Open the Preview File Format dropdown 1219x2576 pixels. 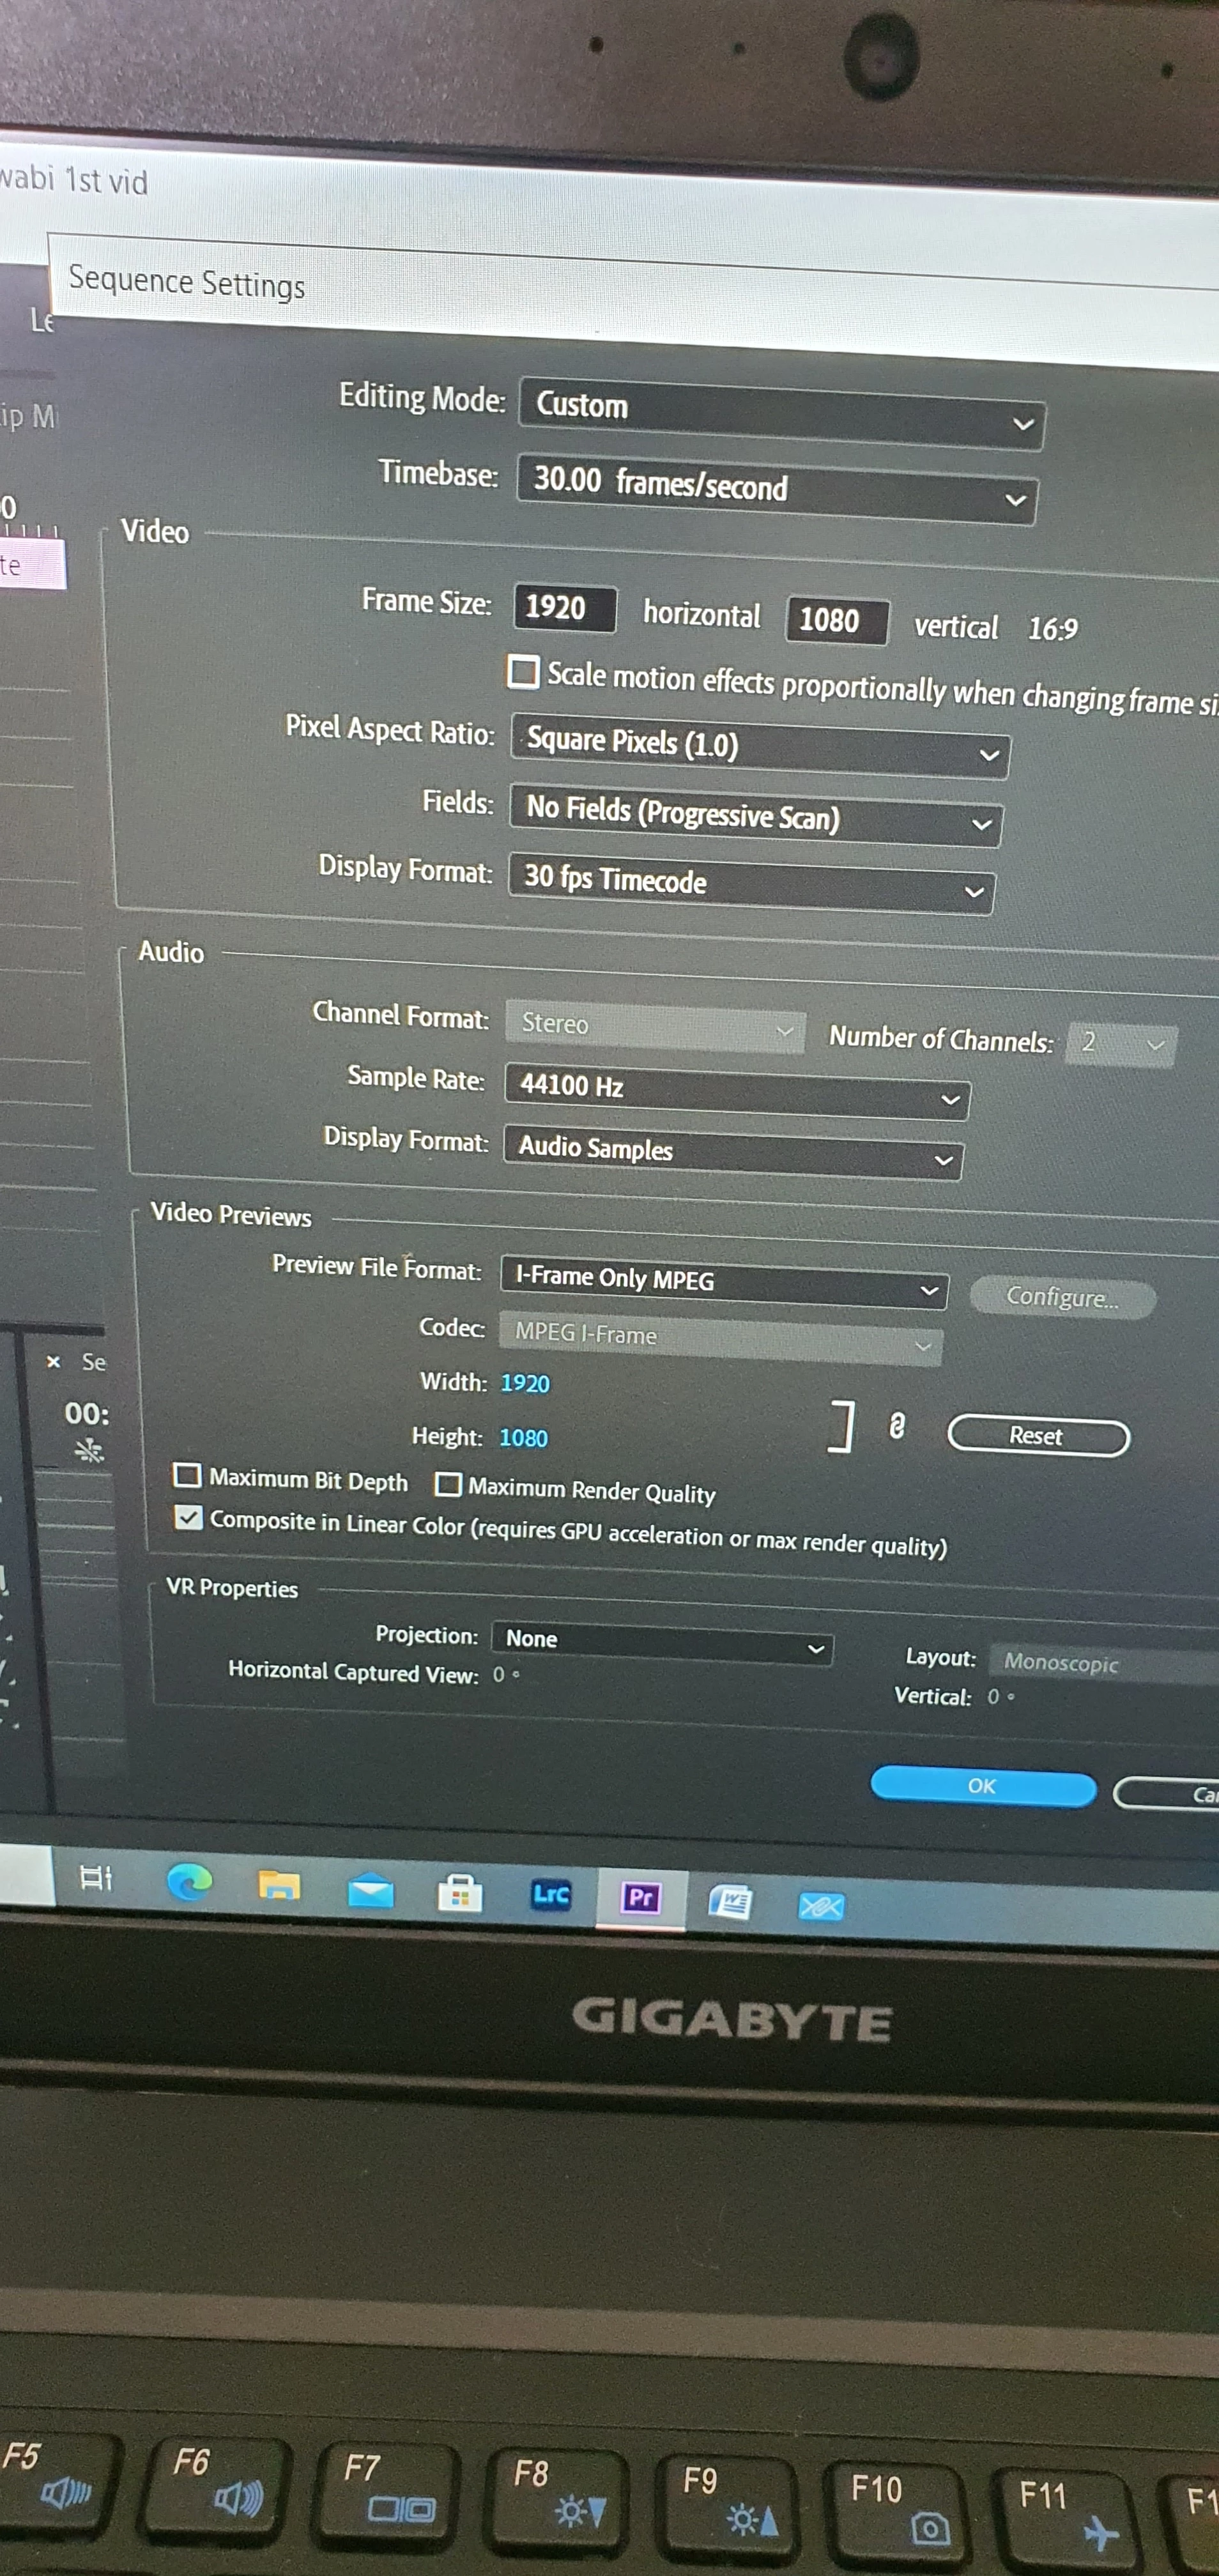point(724,1281)
